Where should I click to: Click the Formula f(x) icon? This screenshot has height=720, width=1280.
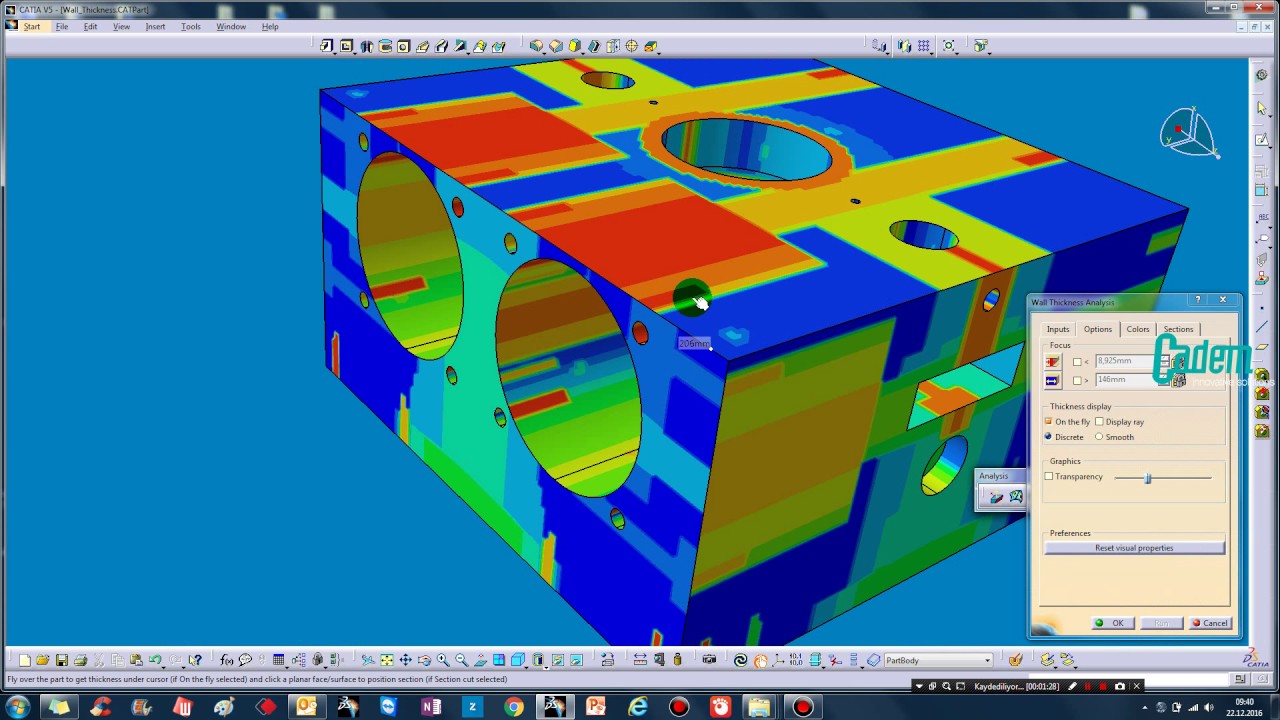(226, 660)
